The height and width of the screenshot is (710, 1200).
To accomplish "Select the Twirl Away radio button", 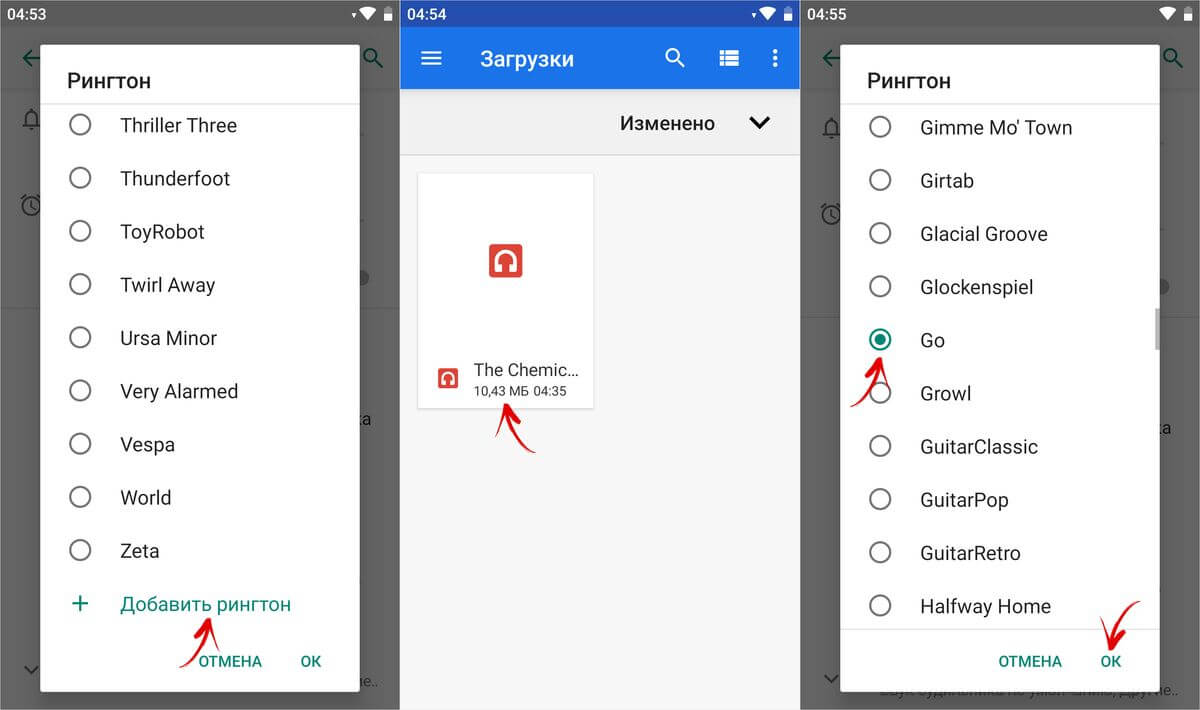I will 80,284.
